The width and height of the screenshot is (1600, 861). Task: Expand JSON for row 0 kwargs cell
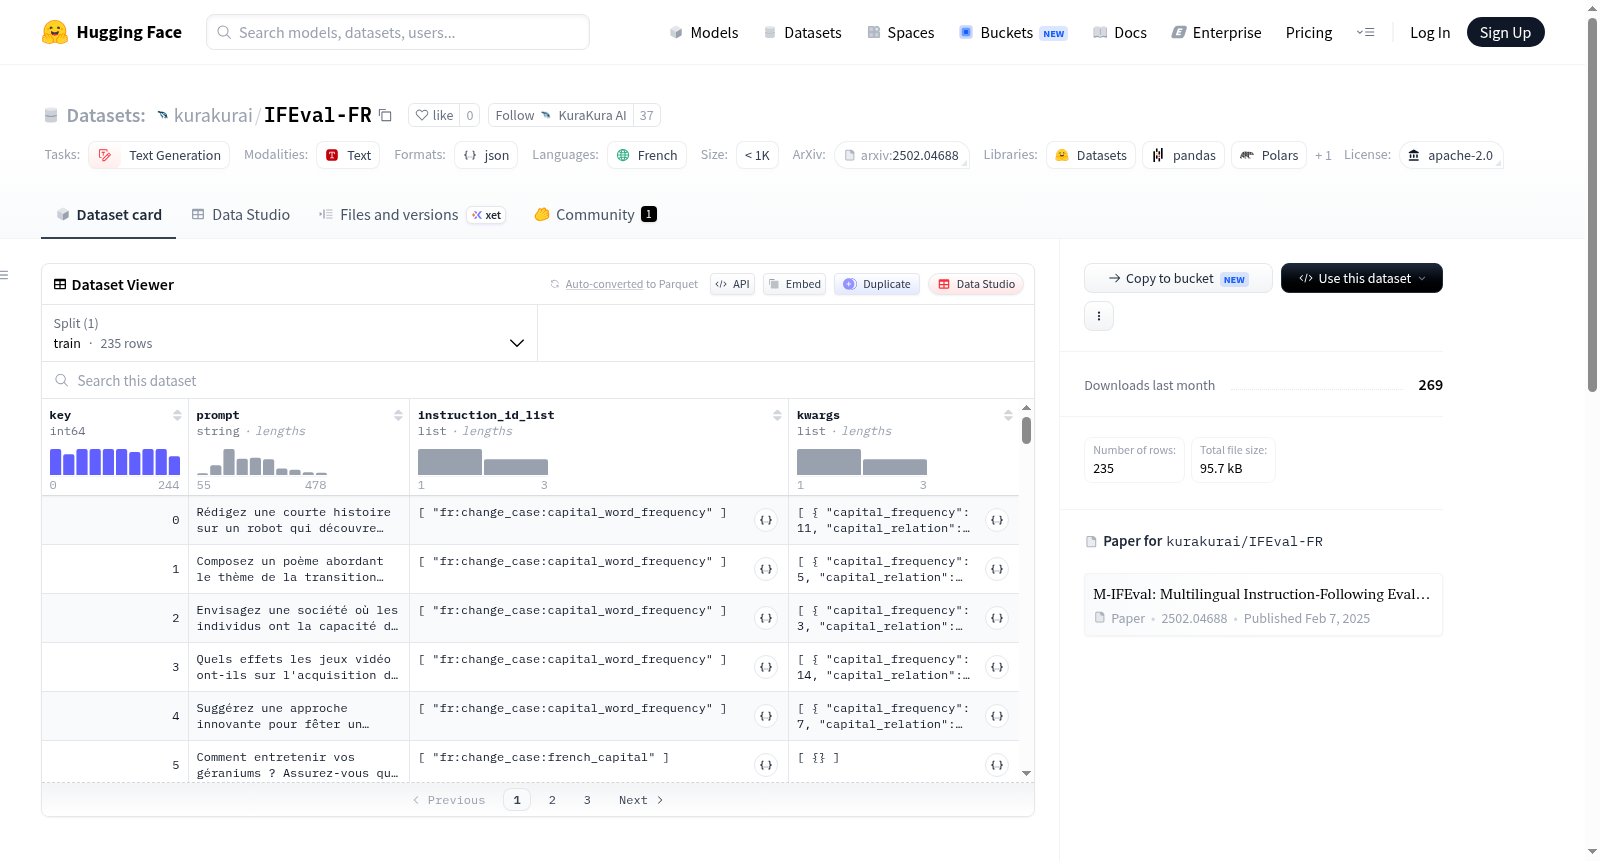point(997,520)
